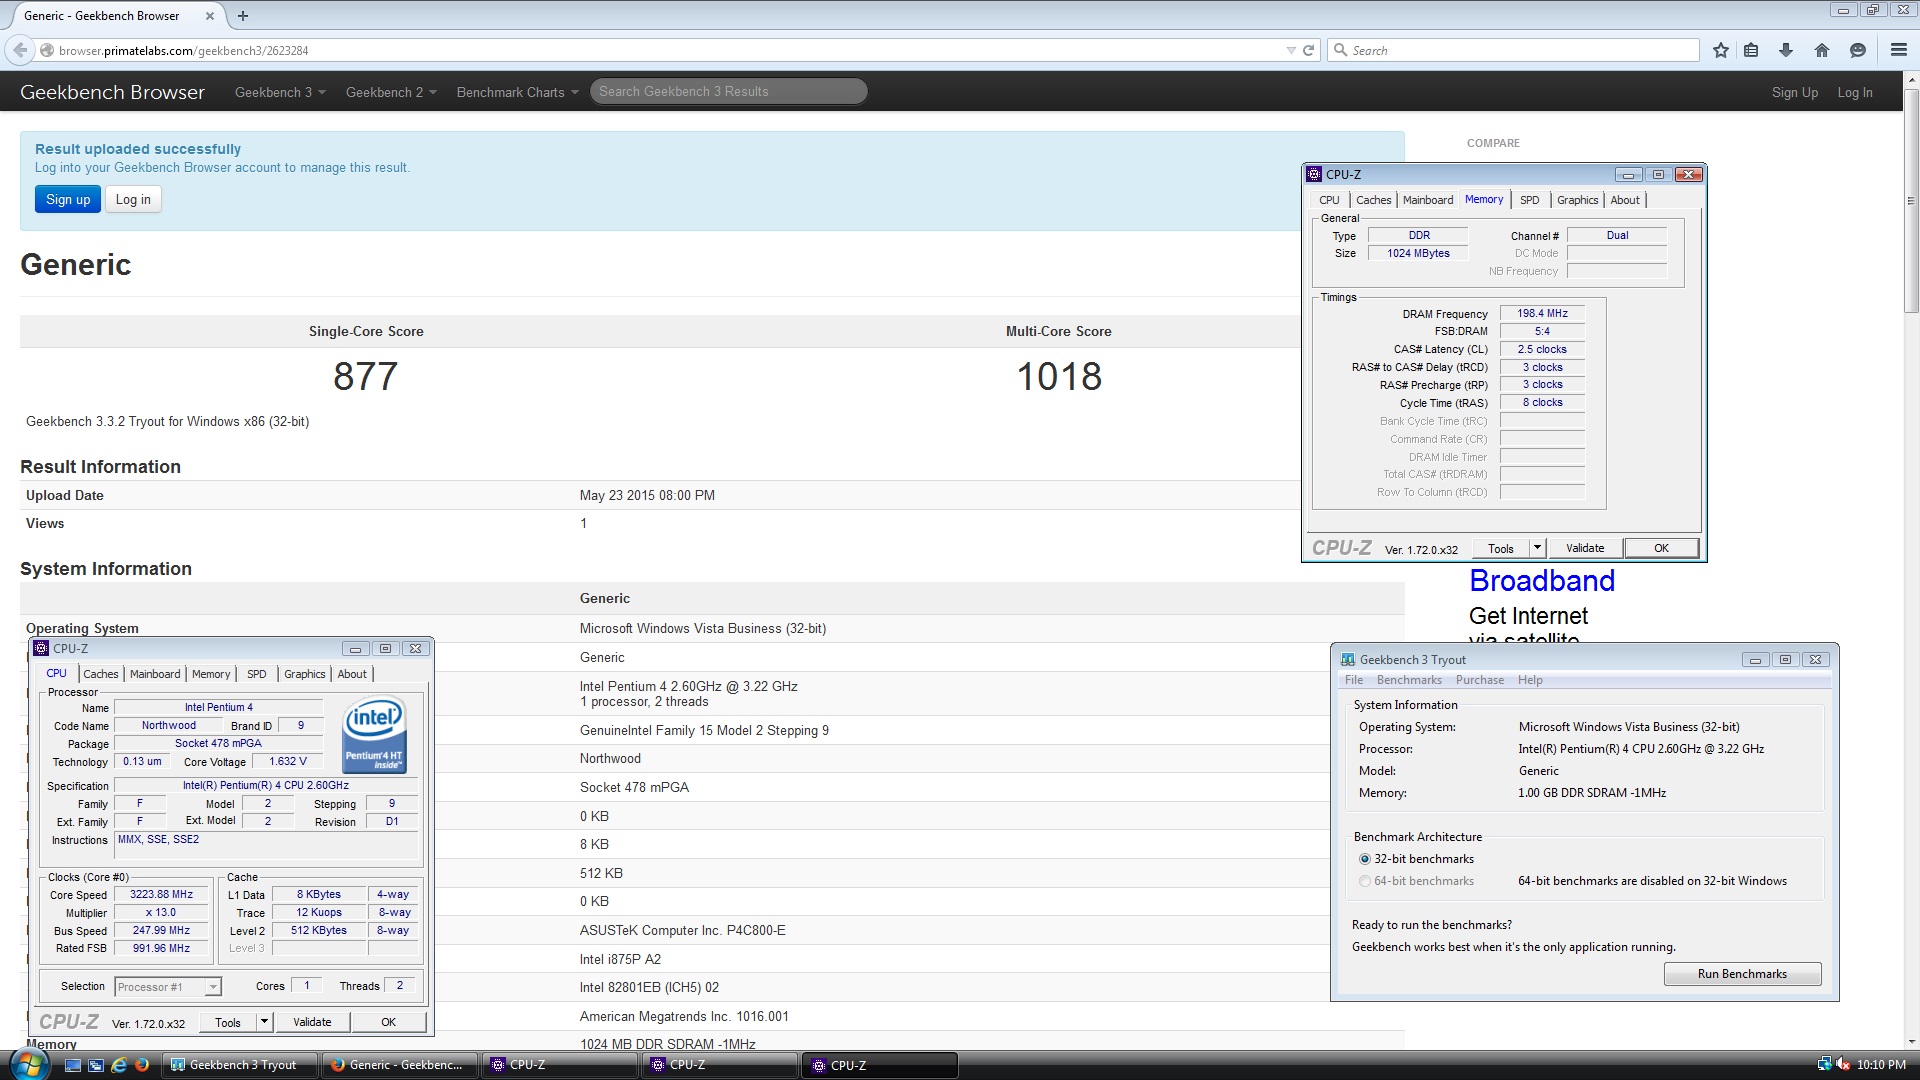Open the bookmarks list icon
The image size is (1920, 1080).
pyautogui.click(x=1751, y=50)
